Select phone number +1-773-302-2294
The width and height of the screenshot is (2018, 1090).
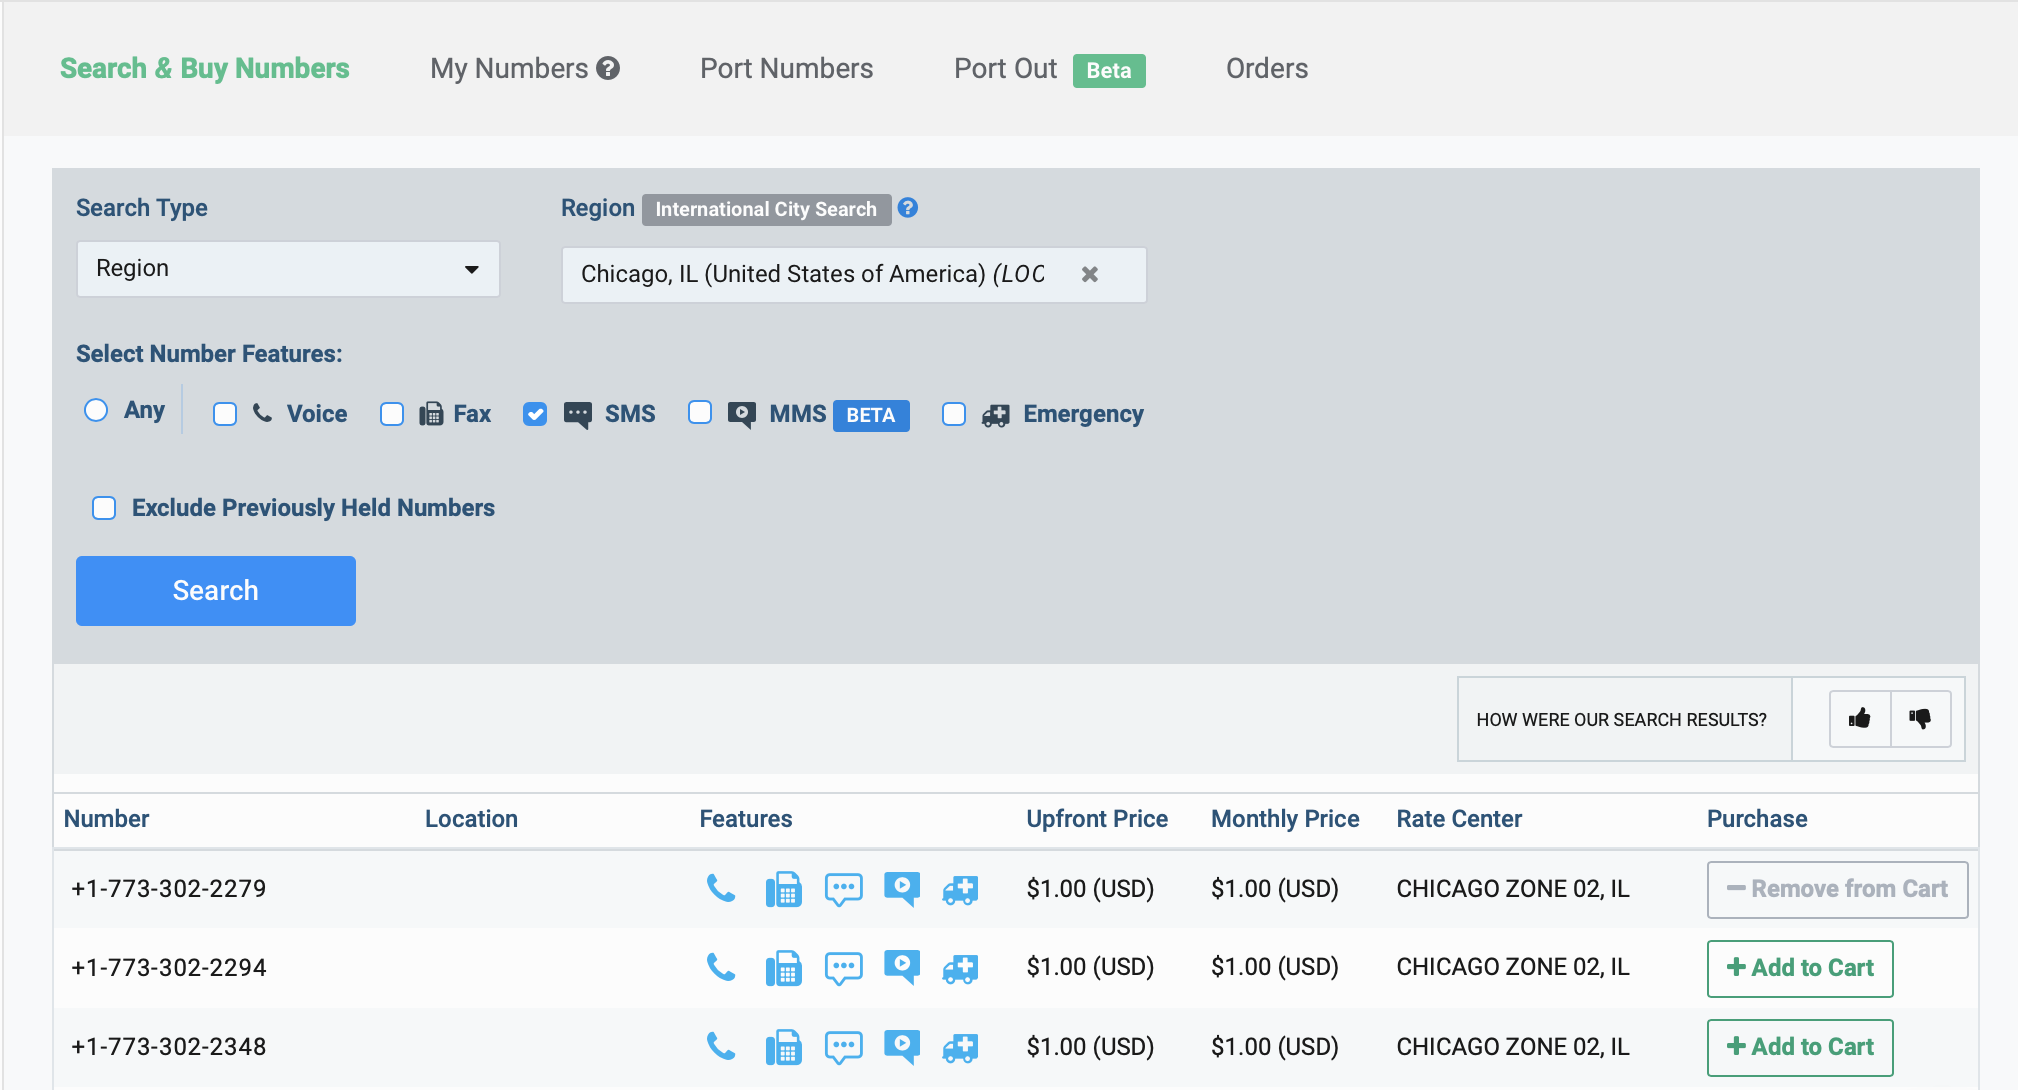(169, 967)
